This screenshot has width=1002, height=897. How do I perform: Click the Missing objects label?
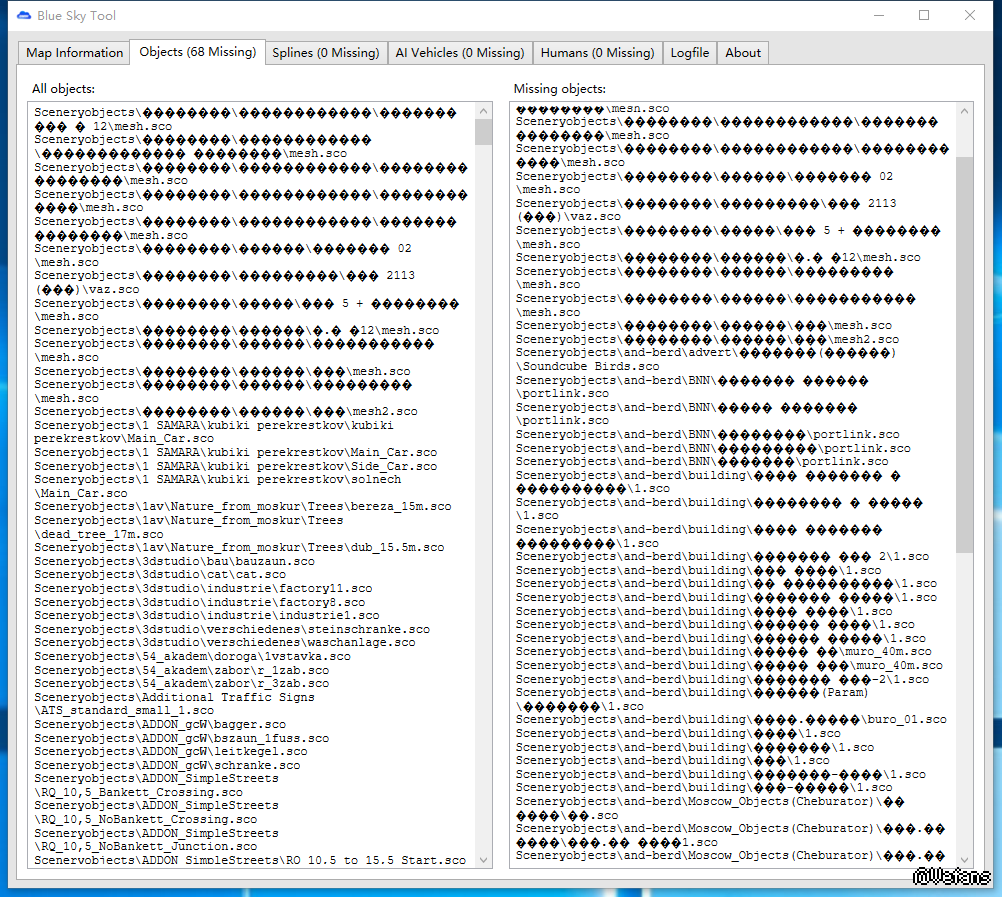[560, 89]
